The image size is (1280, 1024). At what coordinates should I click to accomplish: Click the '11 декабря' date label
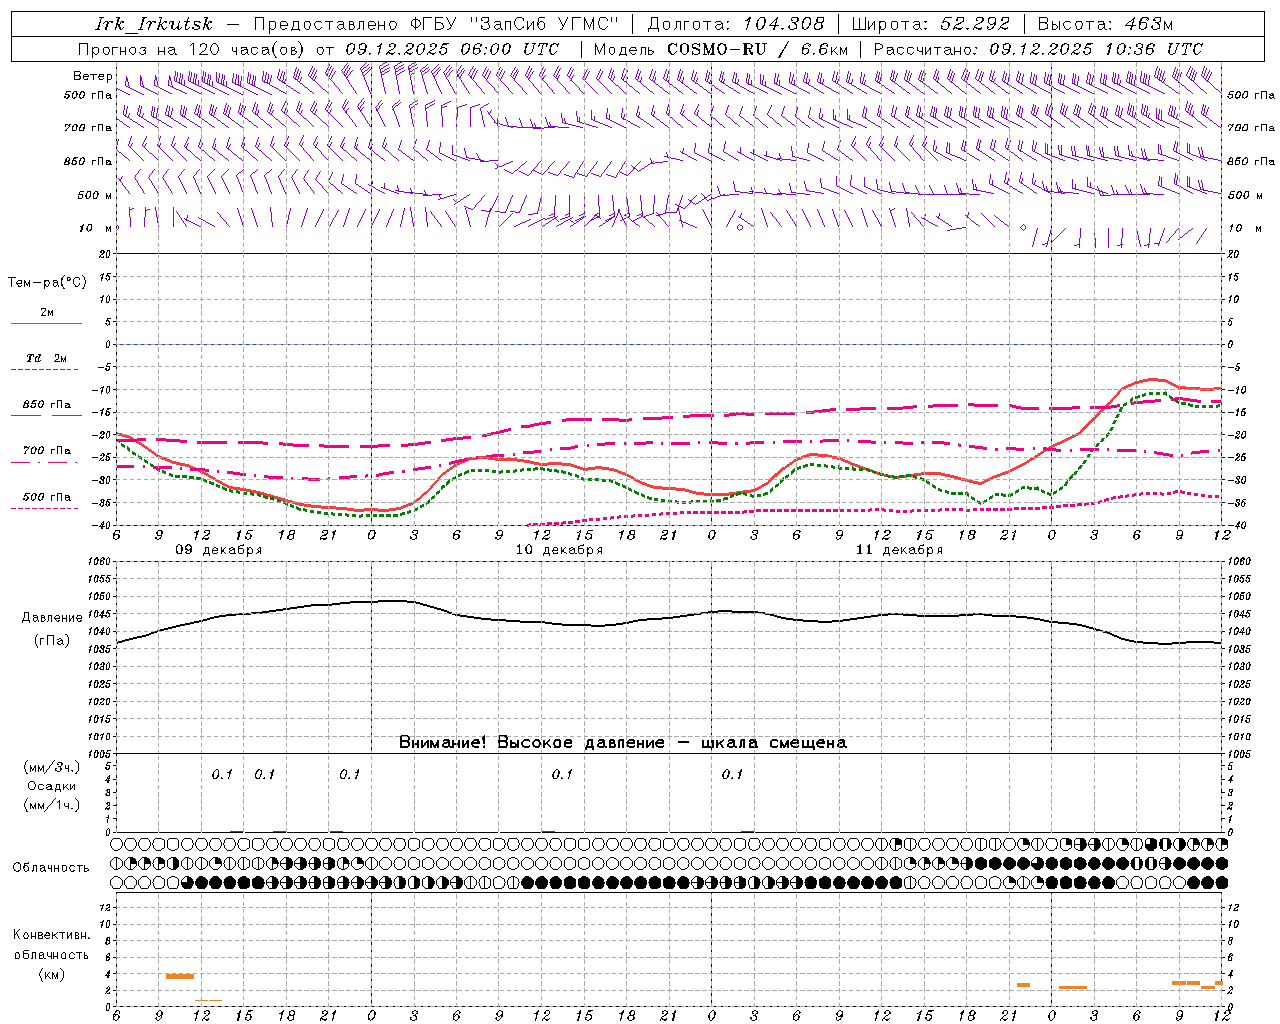899,550
